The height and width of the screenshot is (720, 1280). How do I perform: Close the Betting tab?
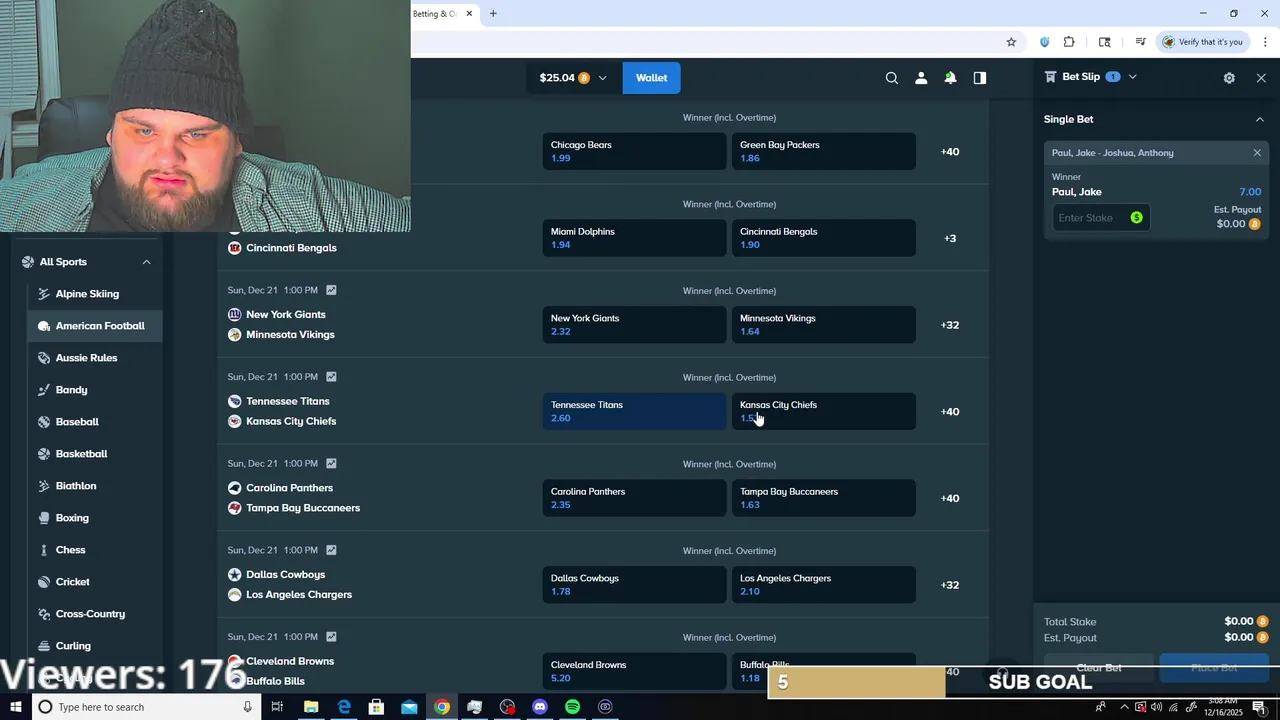pos(469,14)
